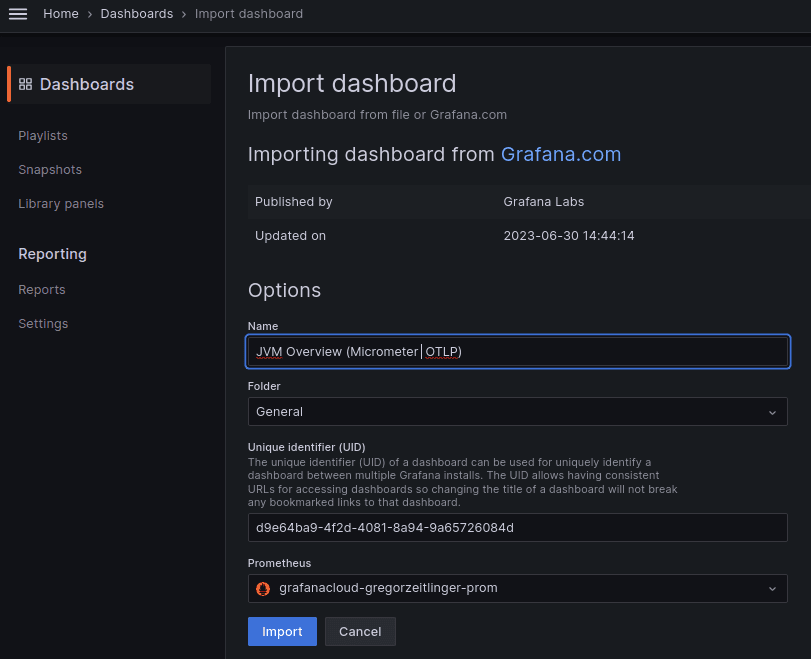Click the 'Published by' row label
811x659 pixels.
(294, 202)
